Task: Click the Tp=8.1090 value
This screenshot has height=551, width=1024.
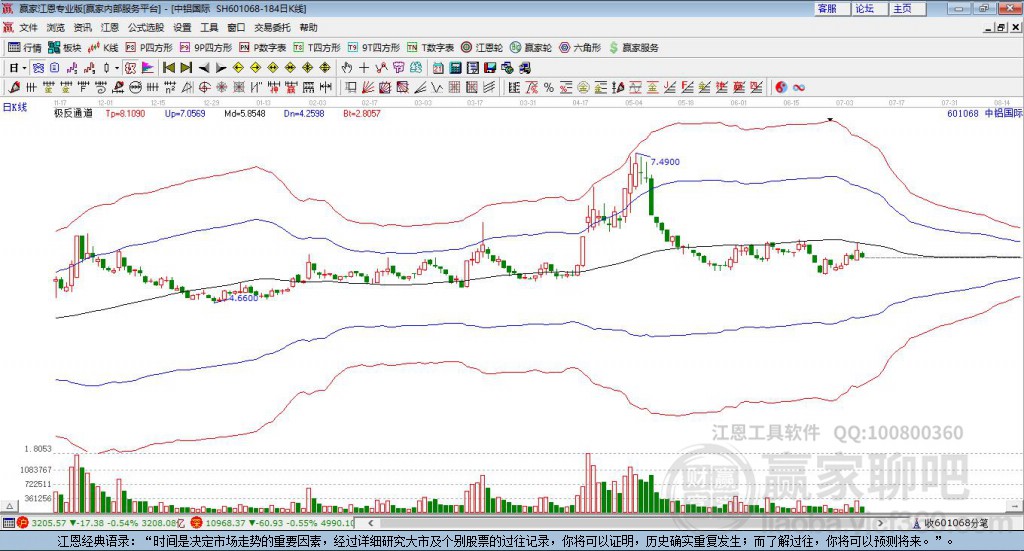Action: click(x=125, y=113)
